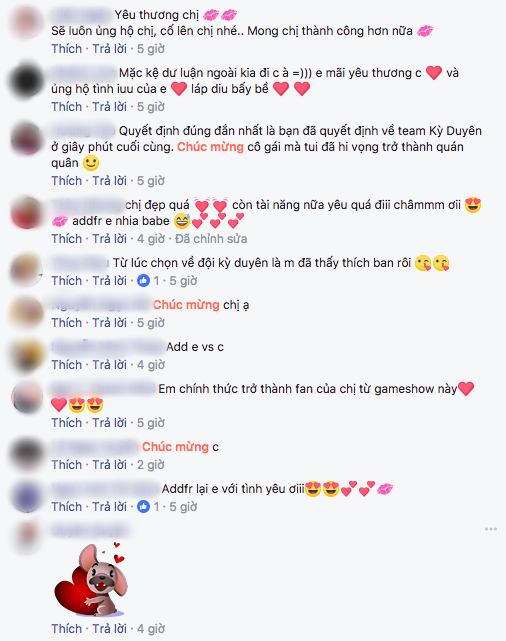Click avatar beside 'Add e vs c' comment

[27, 354]
